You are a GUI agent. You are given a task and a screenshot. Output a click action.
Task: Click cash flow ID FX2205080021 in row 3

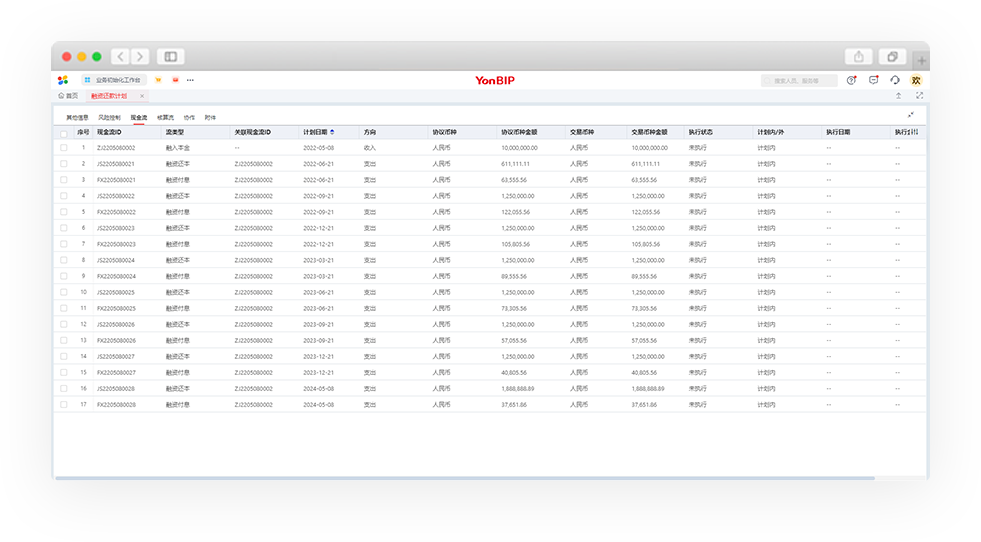coord(116,180)
